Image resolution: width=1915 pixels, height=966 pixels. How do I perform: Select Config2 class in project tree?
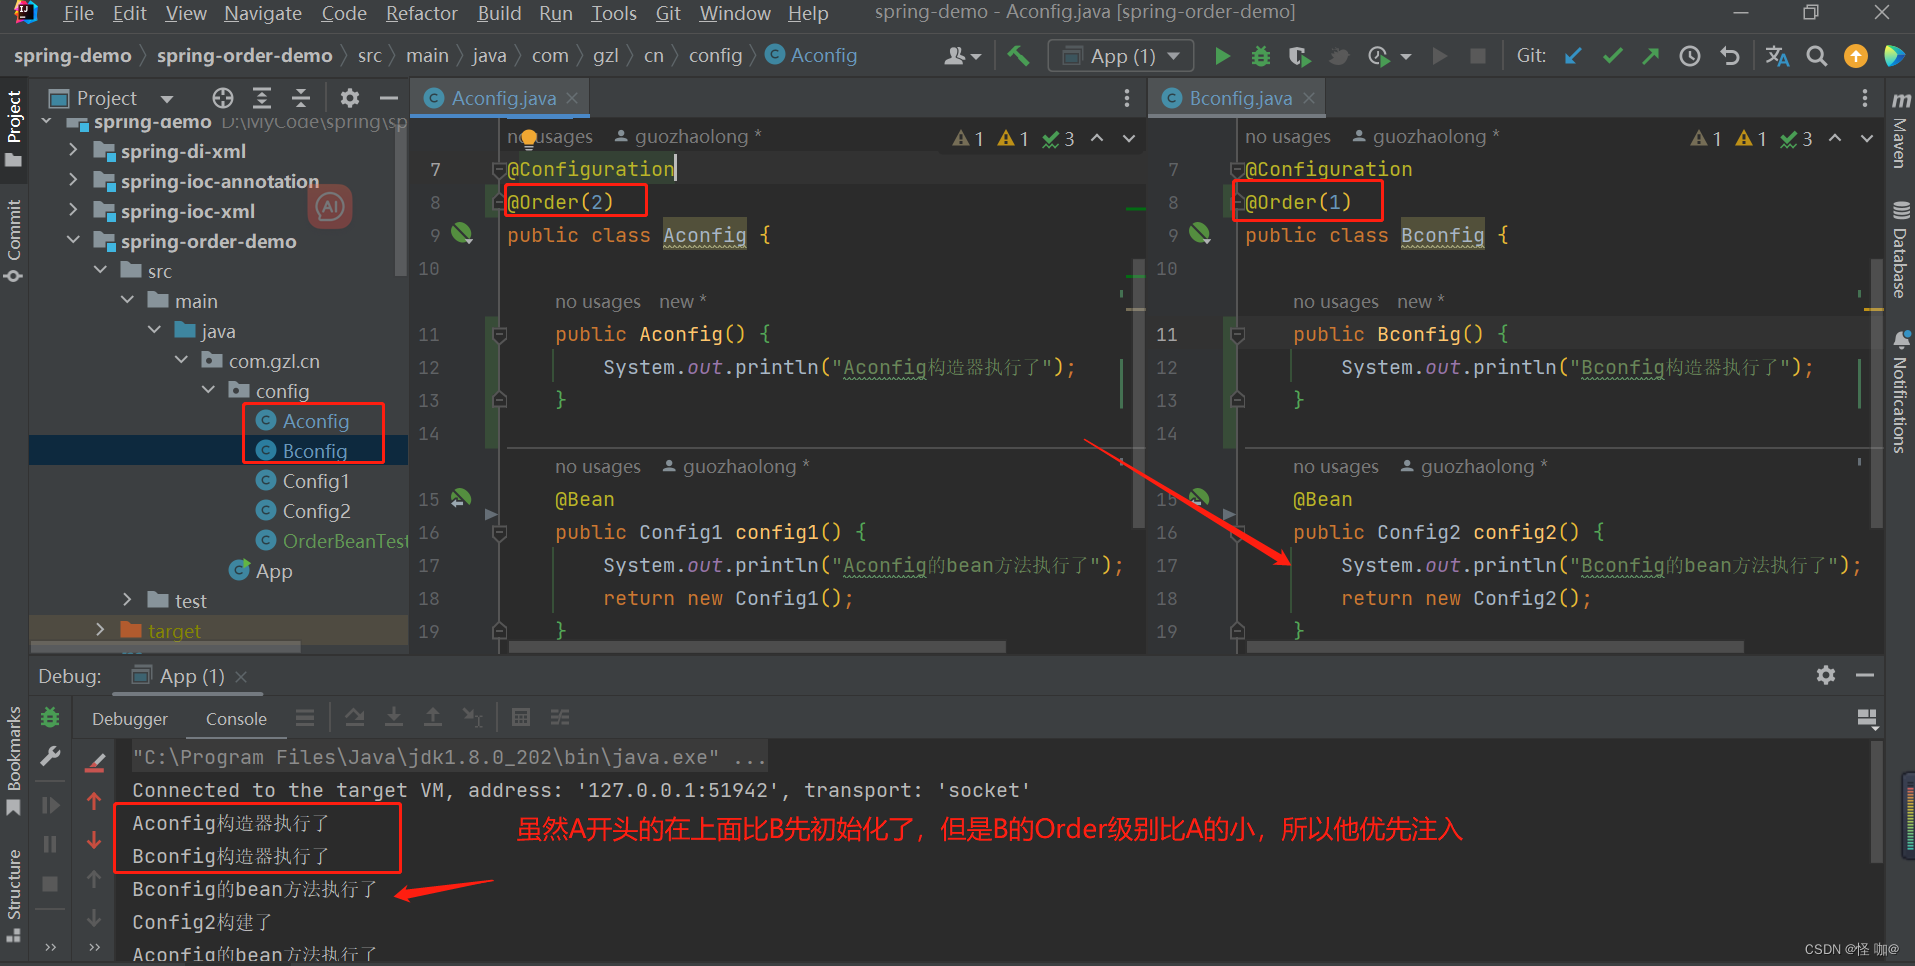316,511
